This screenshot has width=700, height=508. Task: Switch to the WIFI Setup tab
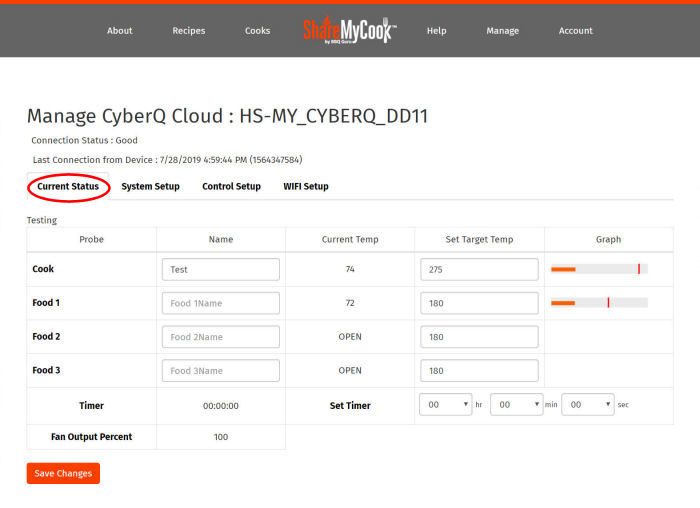pyautogui.click(x=306, y=187)
